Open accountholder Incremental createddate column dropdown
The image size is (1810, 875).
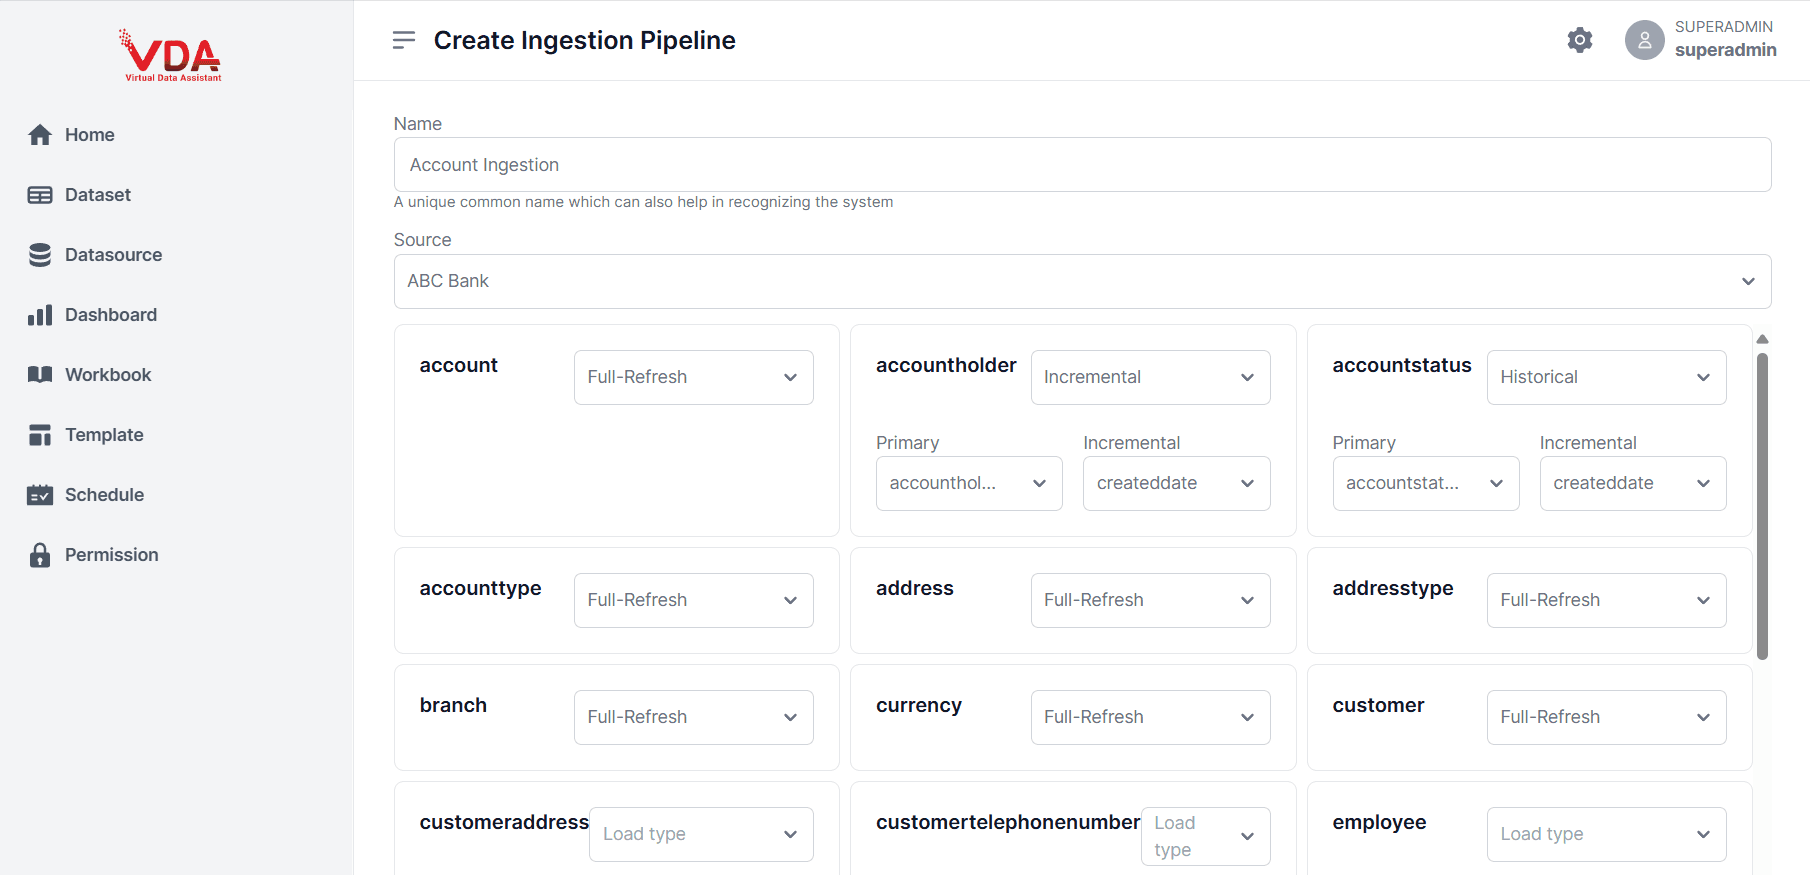(x=1176, y=483)
